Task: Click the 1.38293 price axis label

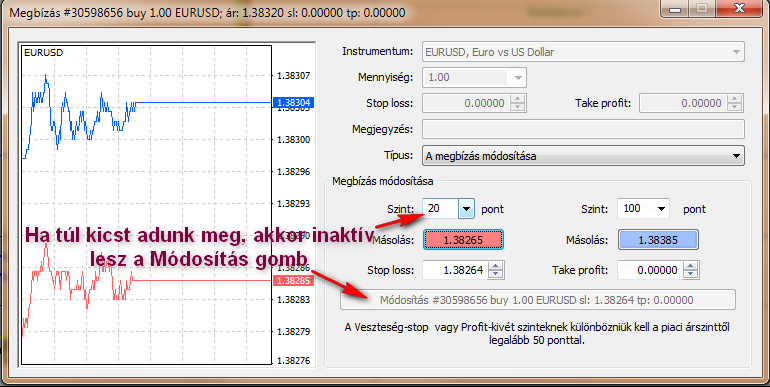Action: pyautogui.click(x=293, y=203)
